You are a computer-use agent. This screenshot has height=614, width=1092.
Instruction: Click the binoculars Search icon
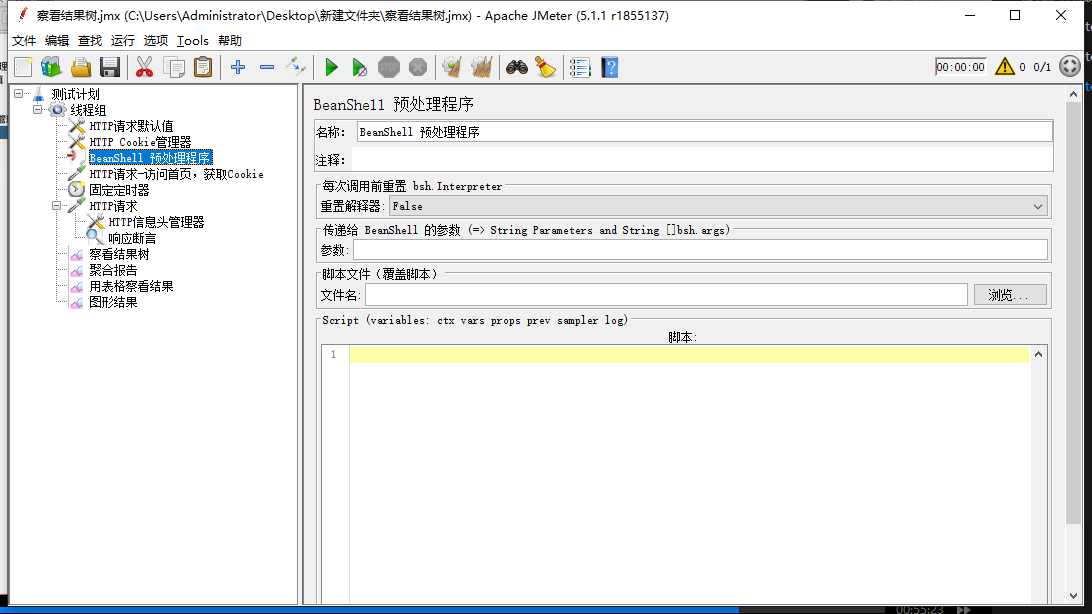pos(517,68)
